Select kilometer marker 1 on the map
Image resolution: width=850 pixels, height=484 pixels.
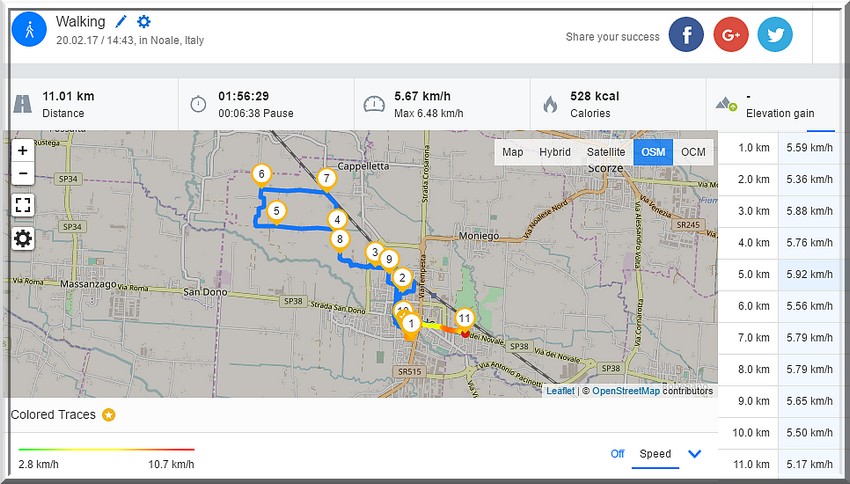pos(411,326)
